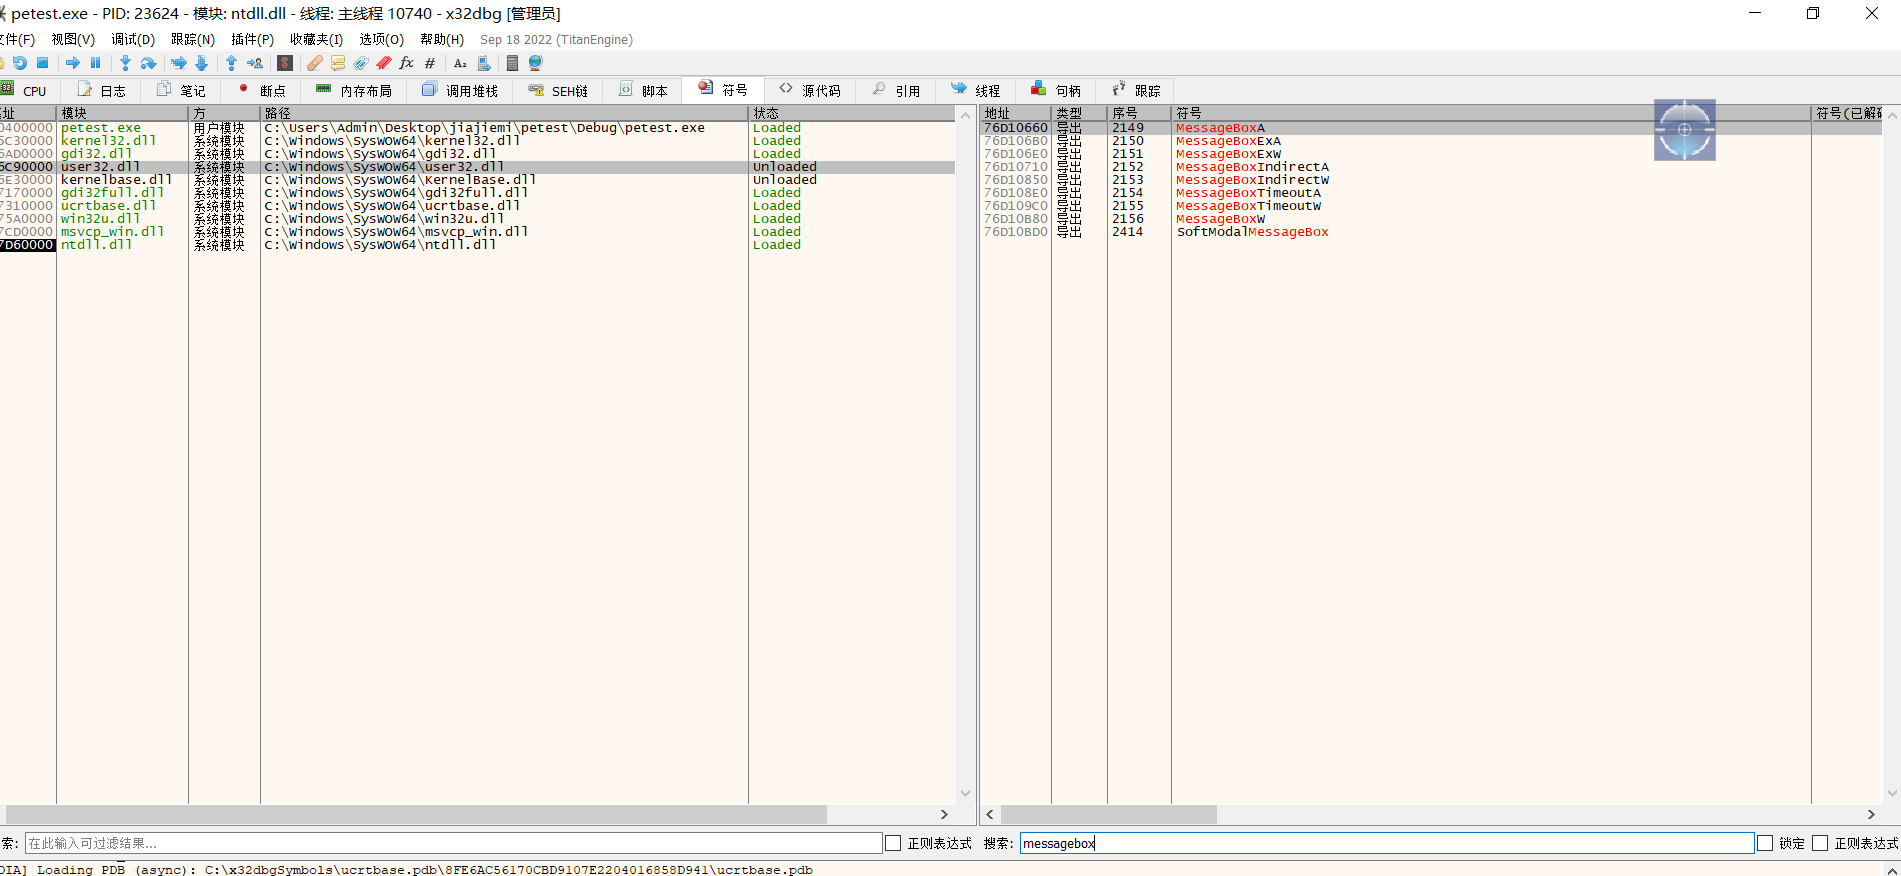The image size is (1901, 876).
Task: Select the MessageBoxTimeoutW symbol row
Action: 1432,206
